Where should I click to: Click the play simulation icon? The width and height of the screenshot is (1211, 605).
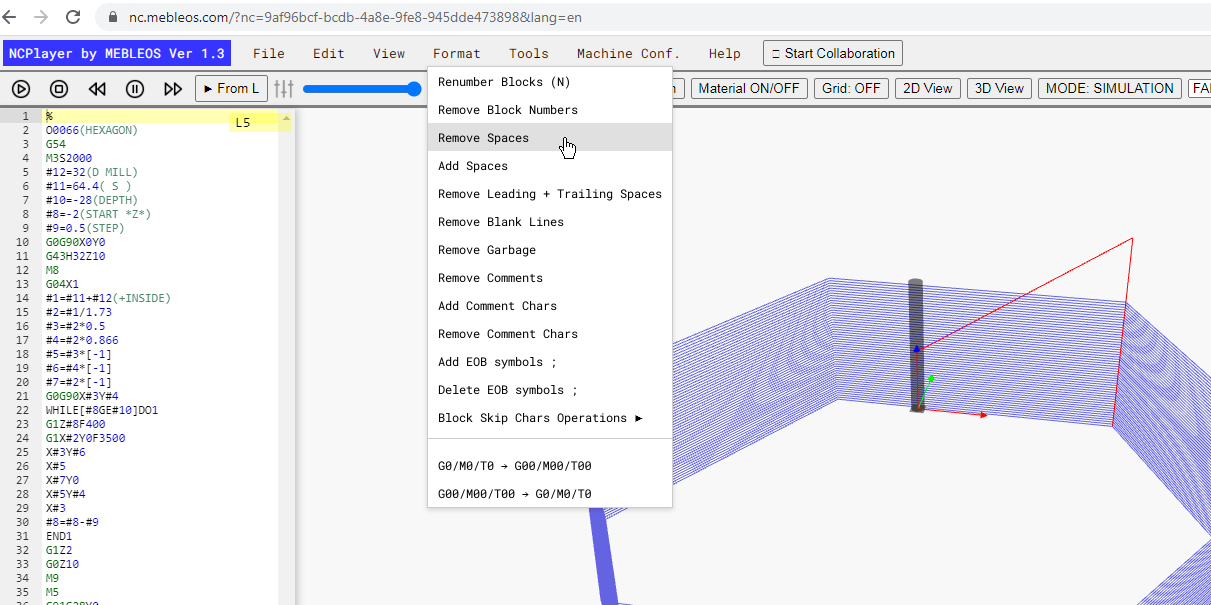pos(21,89)
